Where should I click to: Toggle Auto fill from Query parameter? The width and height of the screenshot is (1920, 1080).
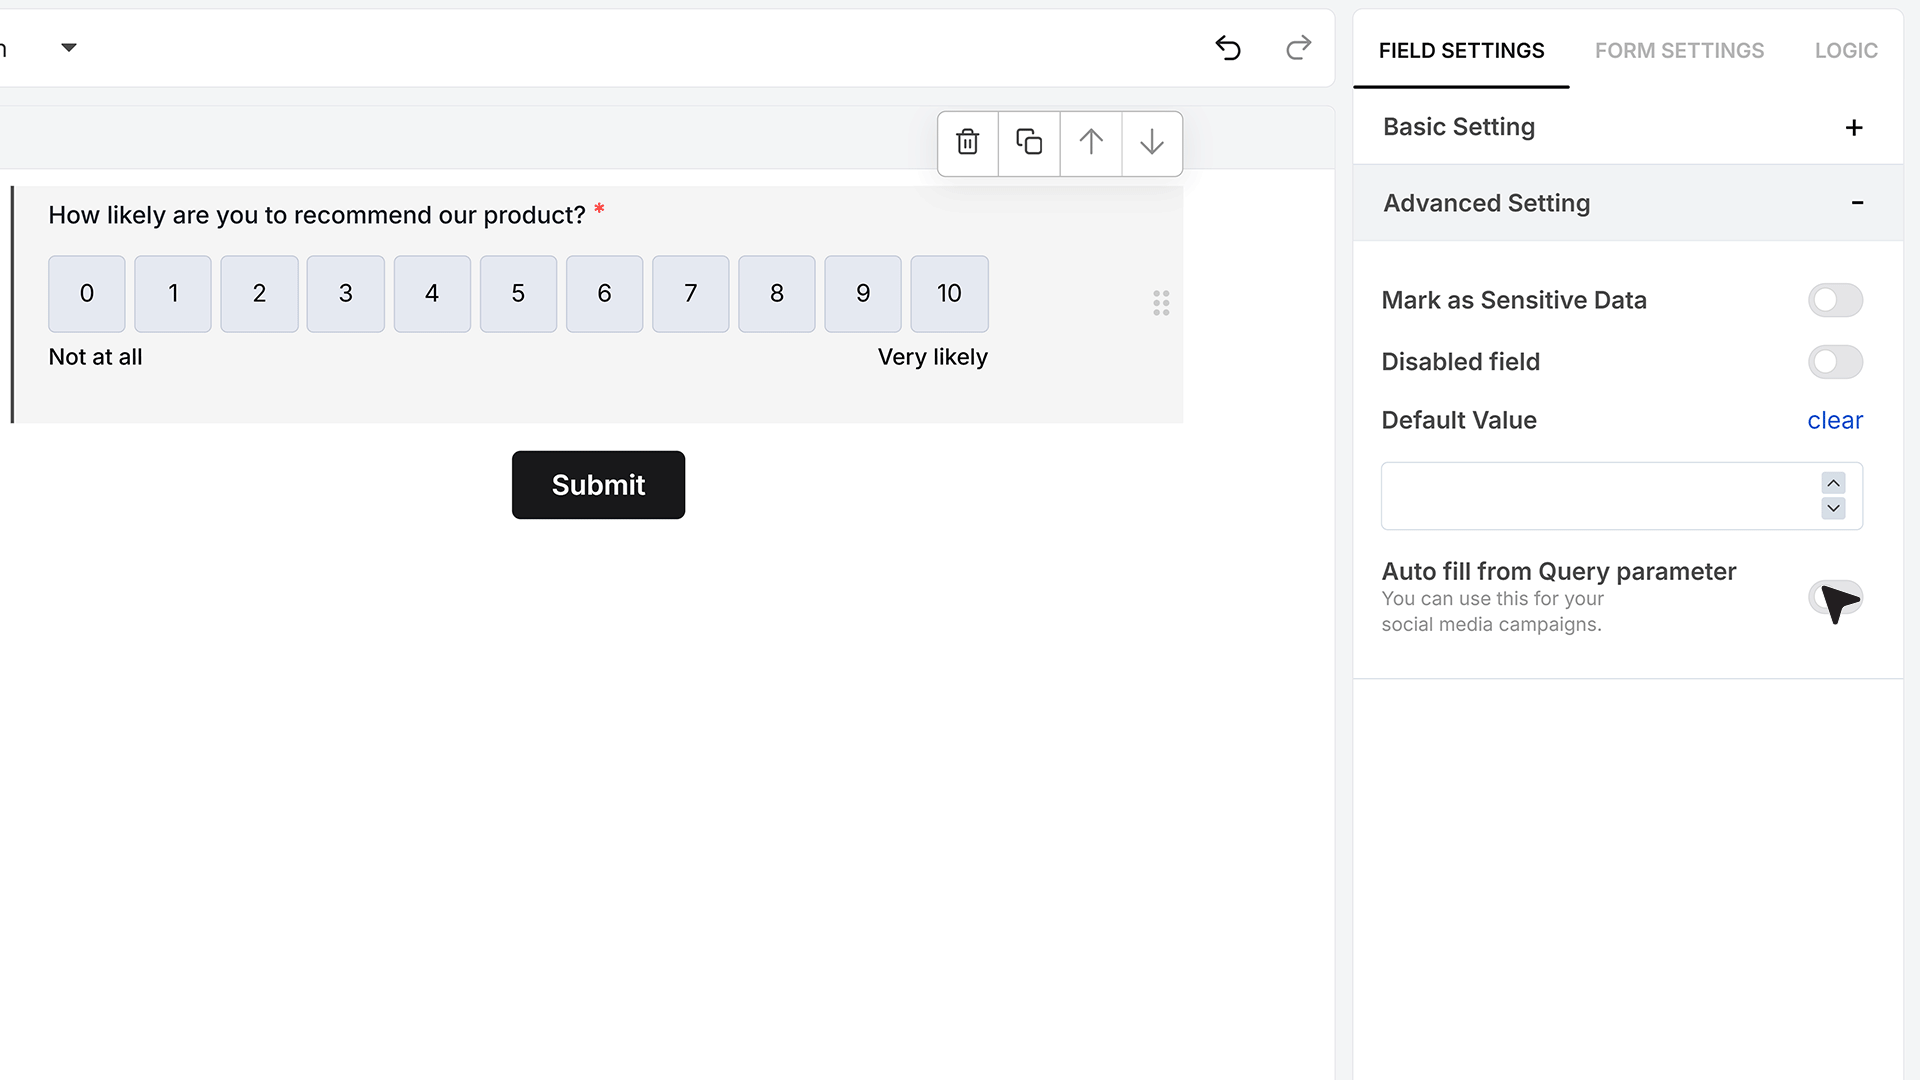pos(1835,598)
